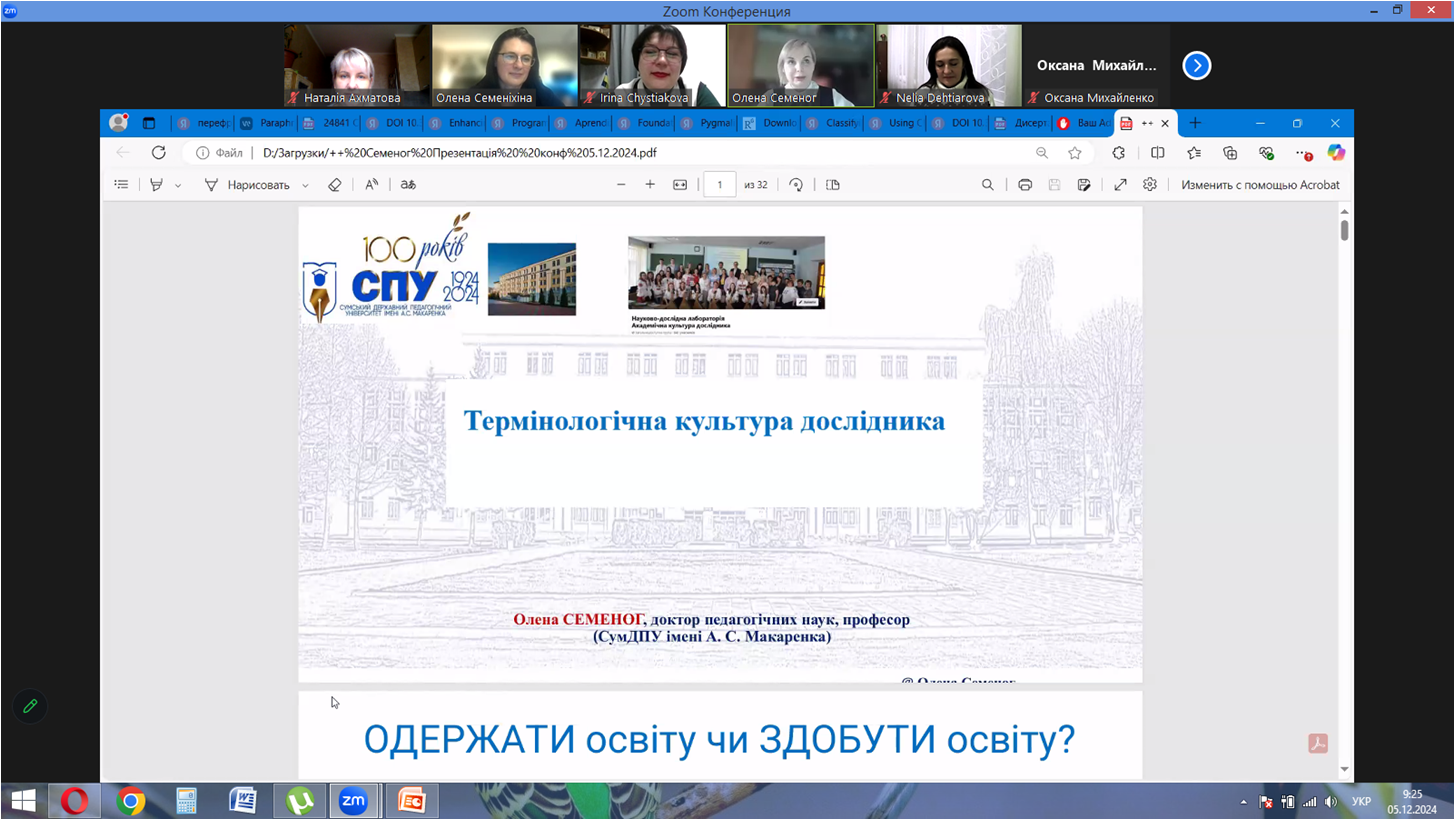Open Browser essentials heart icon

point(1266,153)
